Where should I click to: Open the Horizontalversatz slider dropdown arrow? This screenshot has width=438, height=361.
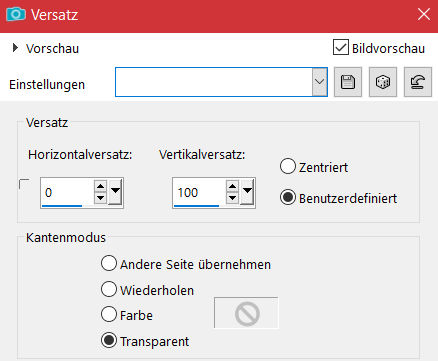pyautogui.click(x=115, y=192)
